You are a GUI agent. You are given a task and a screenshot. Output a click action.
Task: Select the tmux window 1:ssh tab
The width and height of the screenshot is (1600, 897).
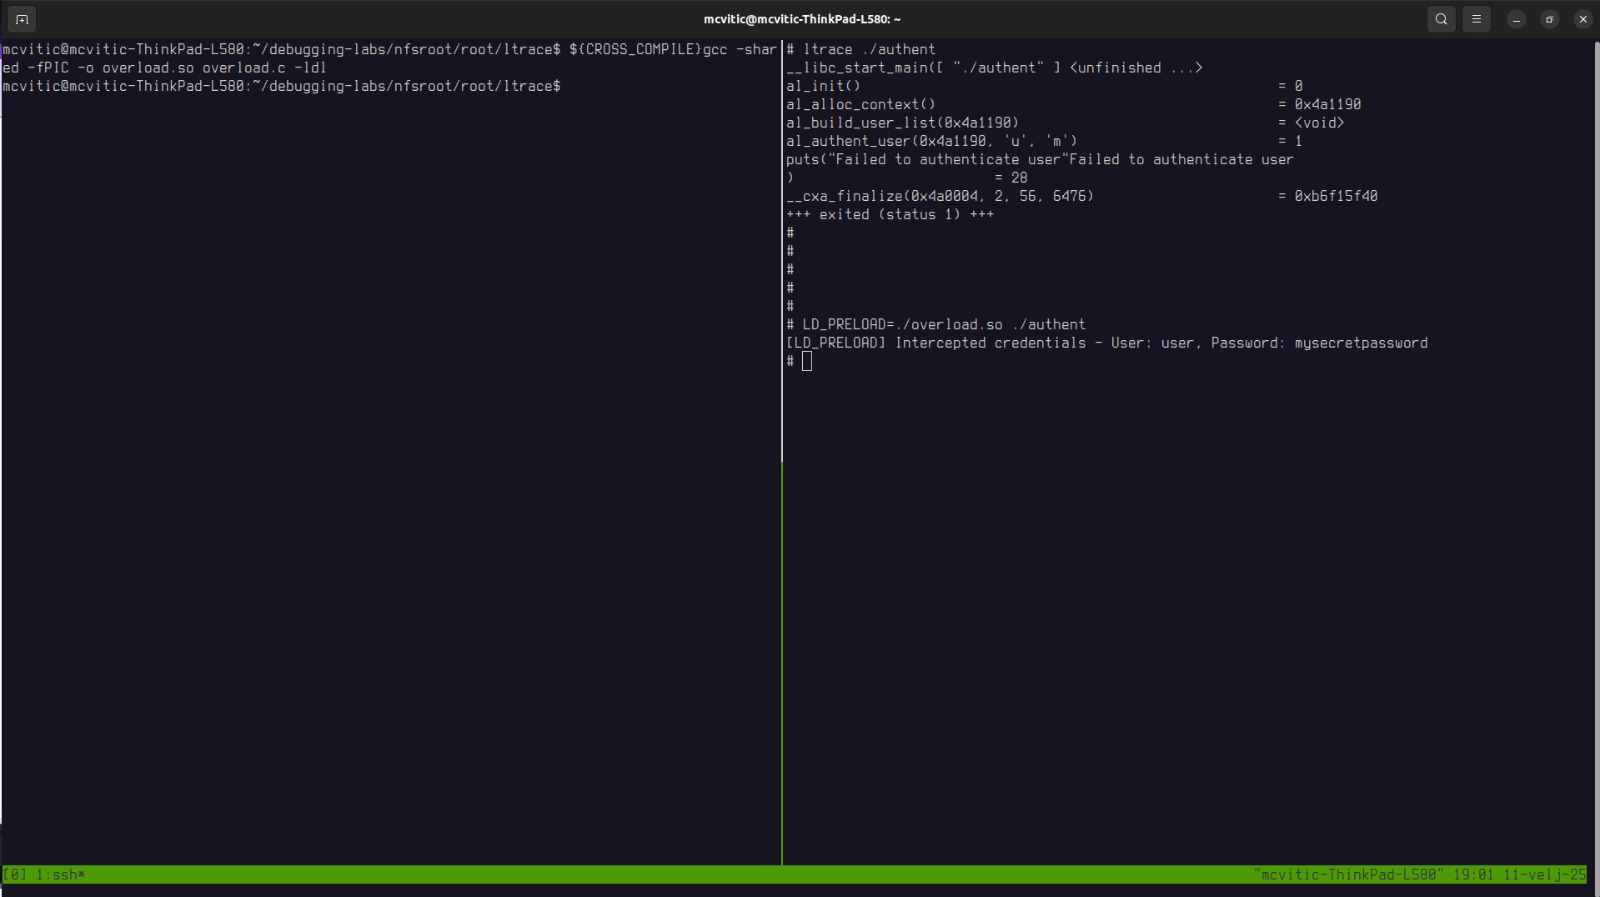point(61,875)
